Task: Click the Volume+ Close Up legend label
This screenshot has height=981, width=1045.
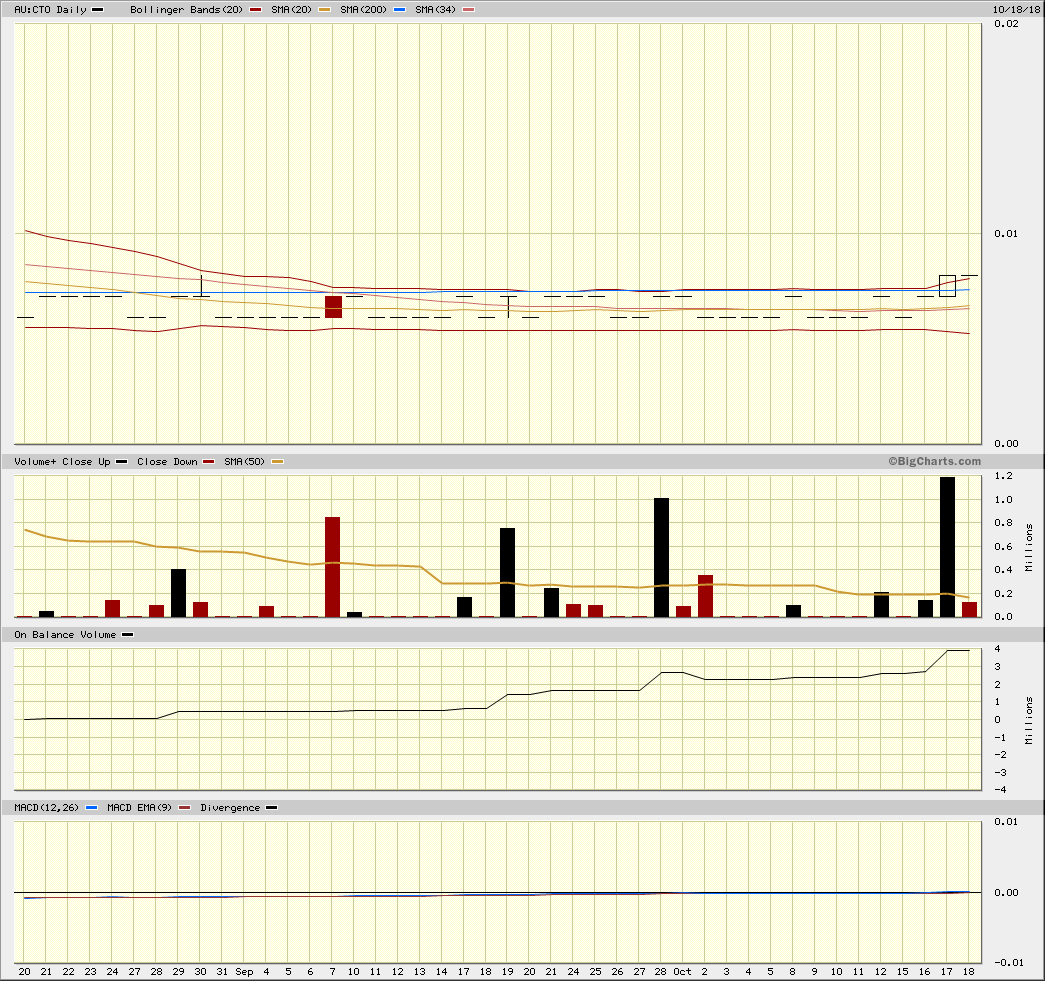Action: (63, 462)
